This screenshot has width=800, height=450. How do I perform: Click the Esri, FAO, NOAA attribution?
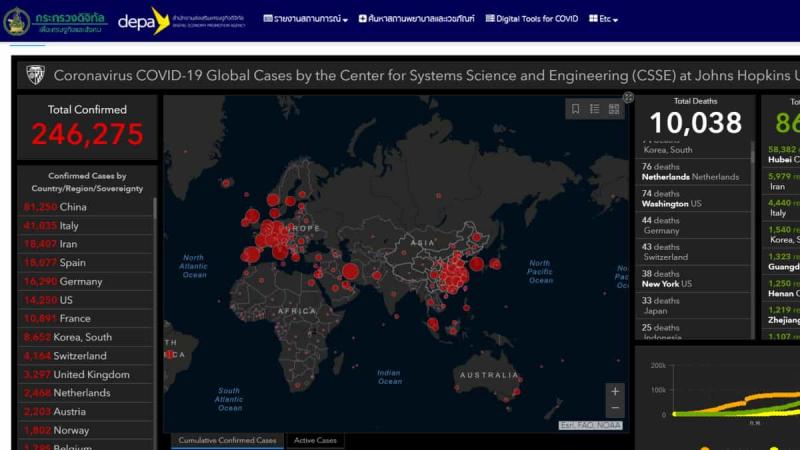point(590,425)
